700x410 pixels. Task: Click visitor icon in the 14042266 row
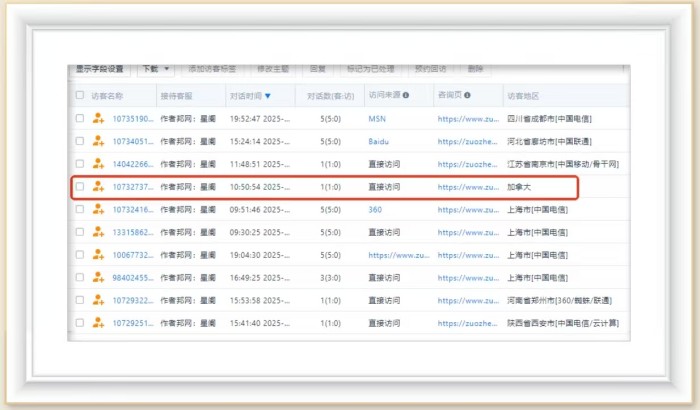pyautogui.click(x=98, y=164)
